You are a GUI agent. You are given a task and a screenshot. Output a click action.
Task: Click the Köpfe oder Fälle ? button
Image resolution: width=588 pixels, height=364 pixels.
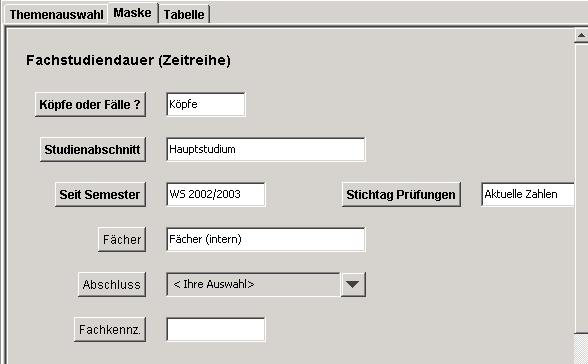pyautogui.click(x=90, y=105)
